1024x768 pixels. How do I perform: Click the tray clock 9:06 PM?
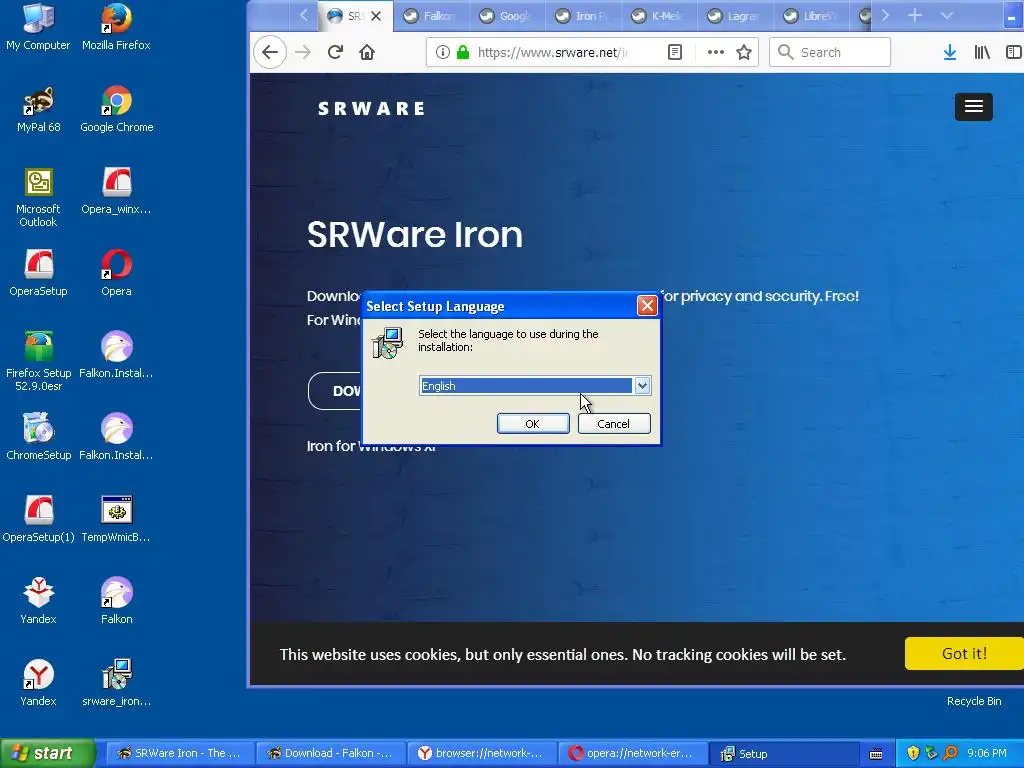(x=987, y=753)
